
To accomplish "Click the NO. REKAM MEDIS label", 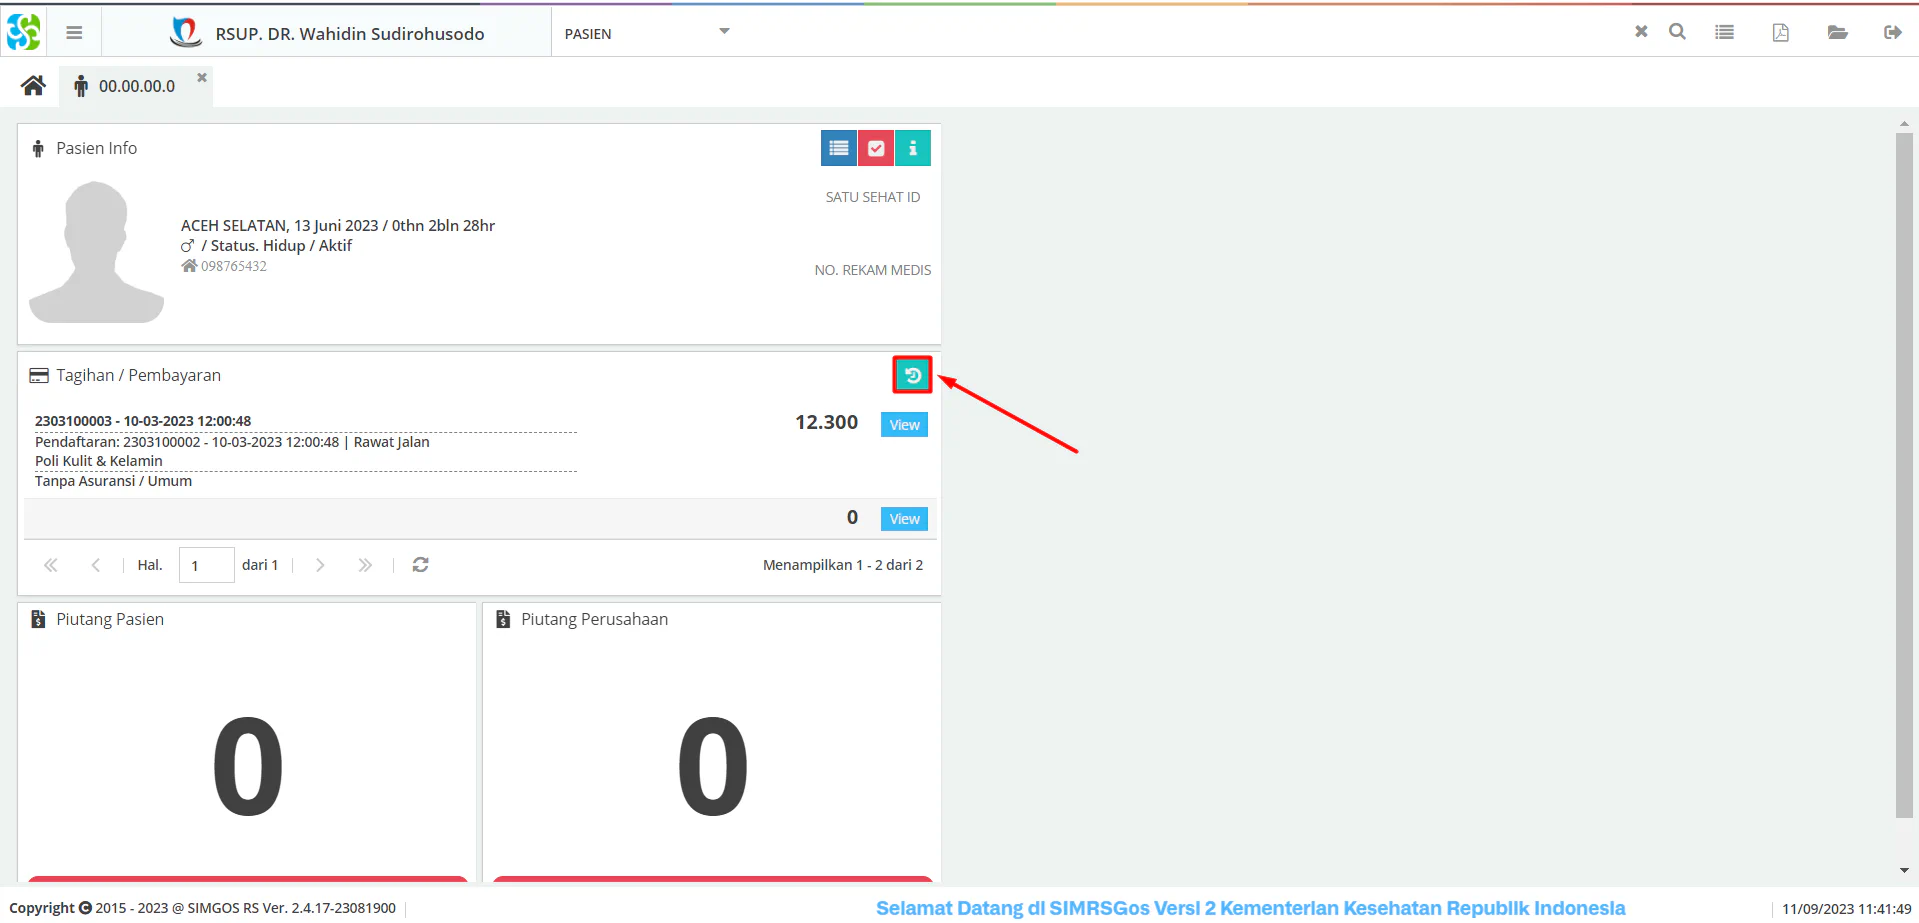I will 873,270.
